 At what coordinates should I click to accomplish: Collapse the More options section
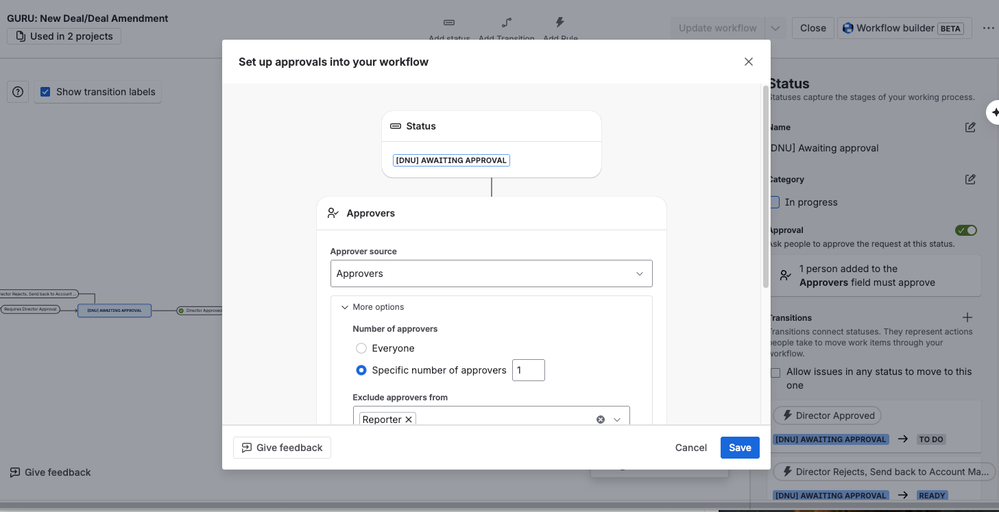(x=372, y=307)
